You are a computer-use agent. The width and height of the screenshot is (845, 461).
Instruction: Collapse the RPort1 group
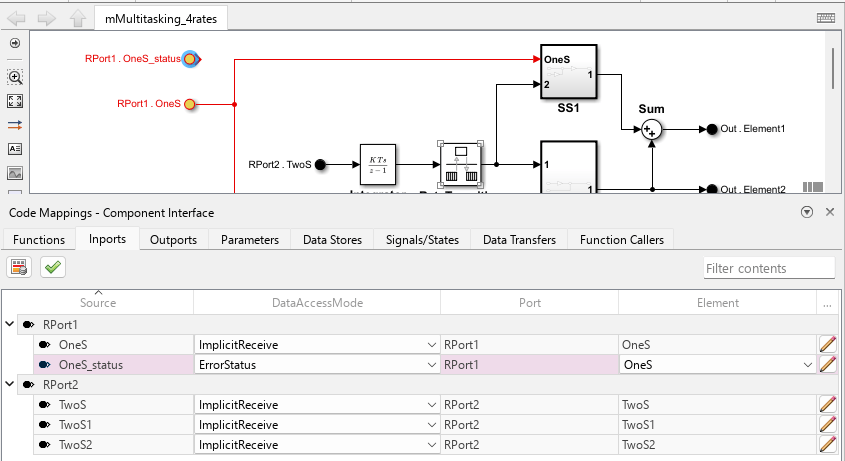[x=10, y=324]
